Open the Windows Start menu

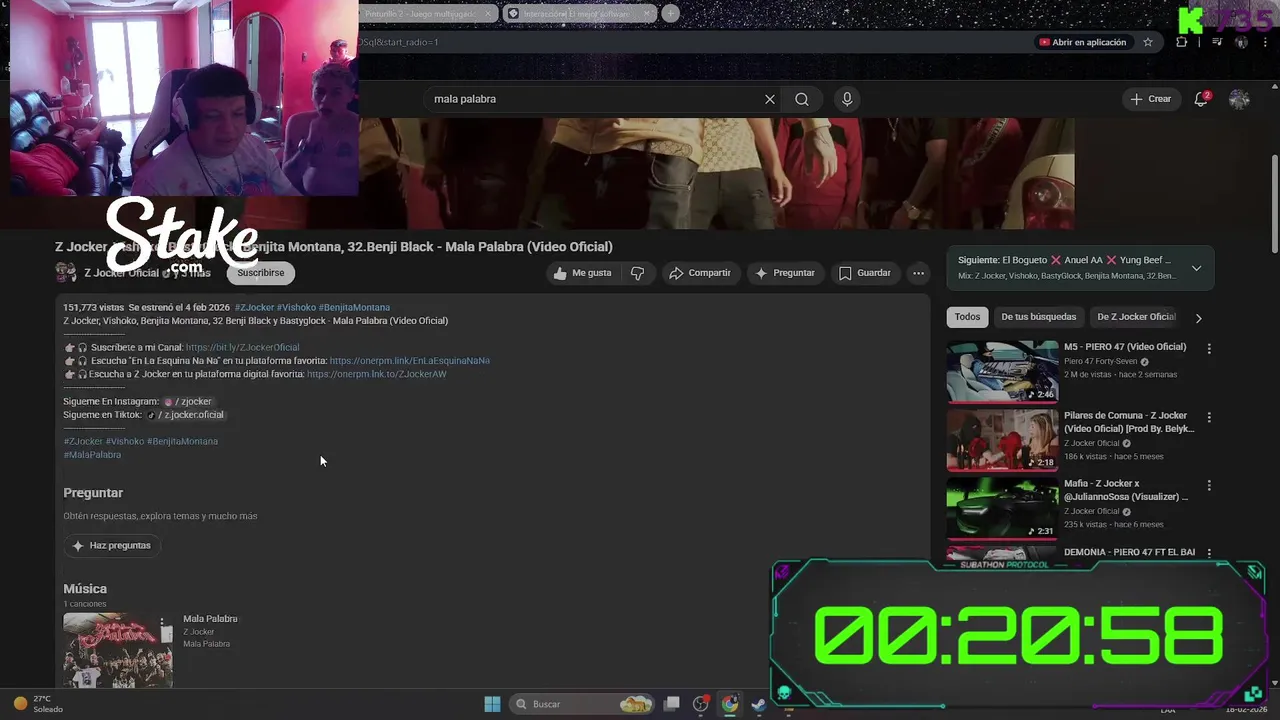pos(492,704)
